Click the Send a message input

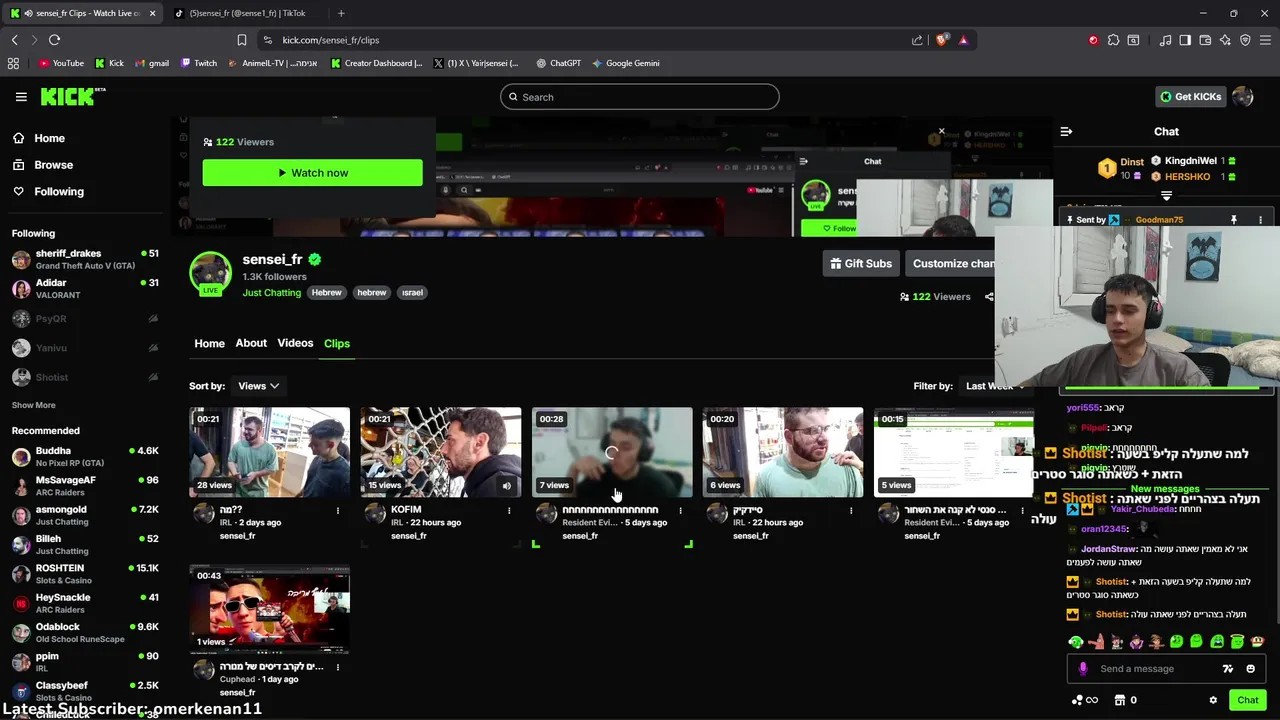(x=1152, y=669)
